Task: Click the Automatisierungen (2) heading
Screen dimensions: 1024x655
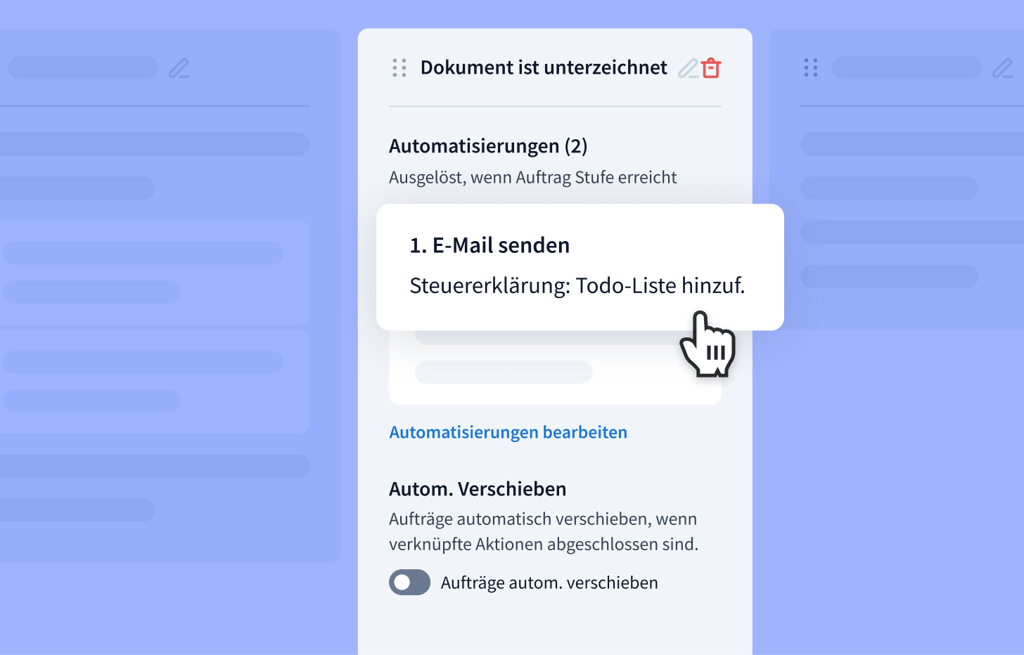Action: click(x=488, y=146)
